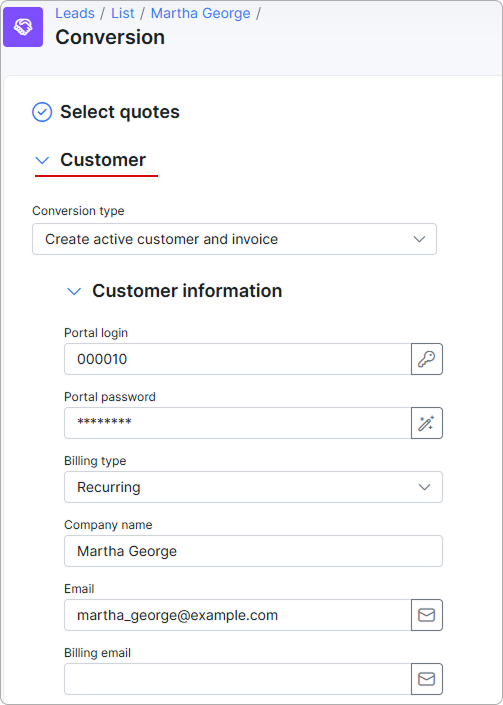Click the Select quotes heading
503x705 pixels.
(120, 112)
